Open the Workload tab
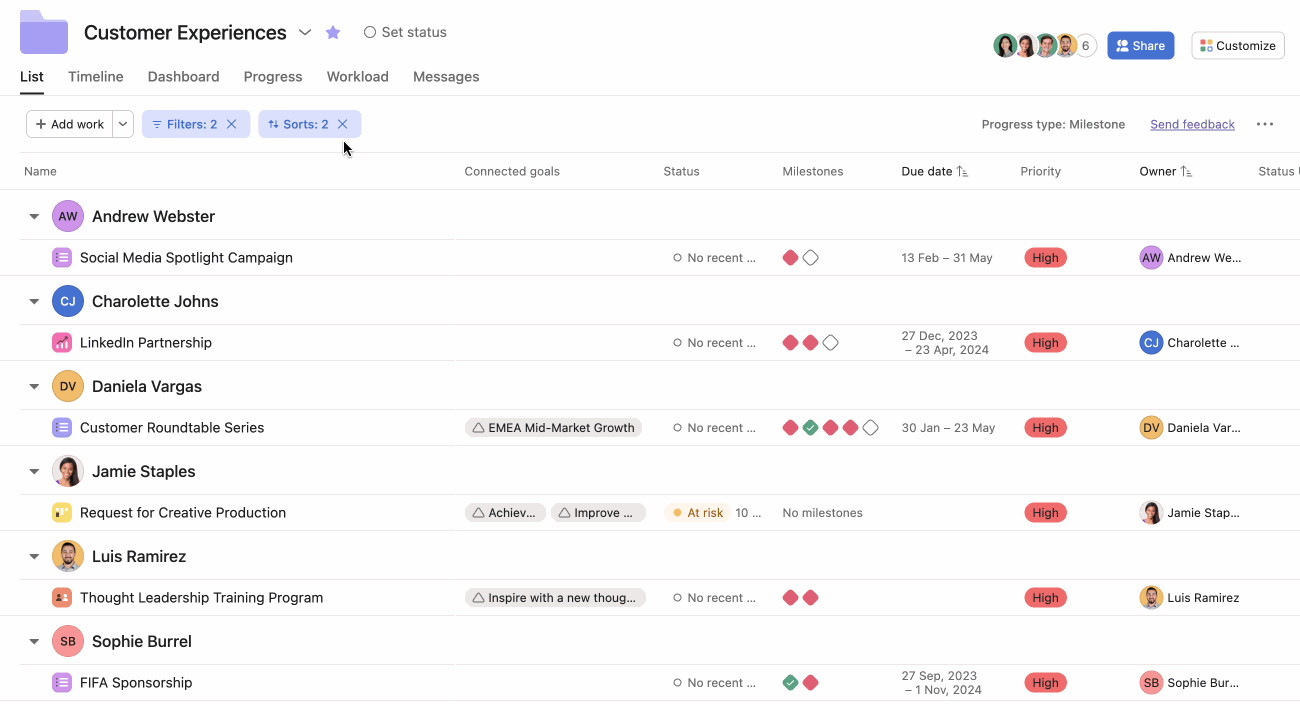 pyautogui.click(x=357, y=77)
